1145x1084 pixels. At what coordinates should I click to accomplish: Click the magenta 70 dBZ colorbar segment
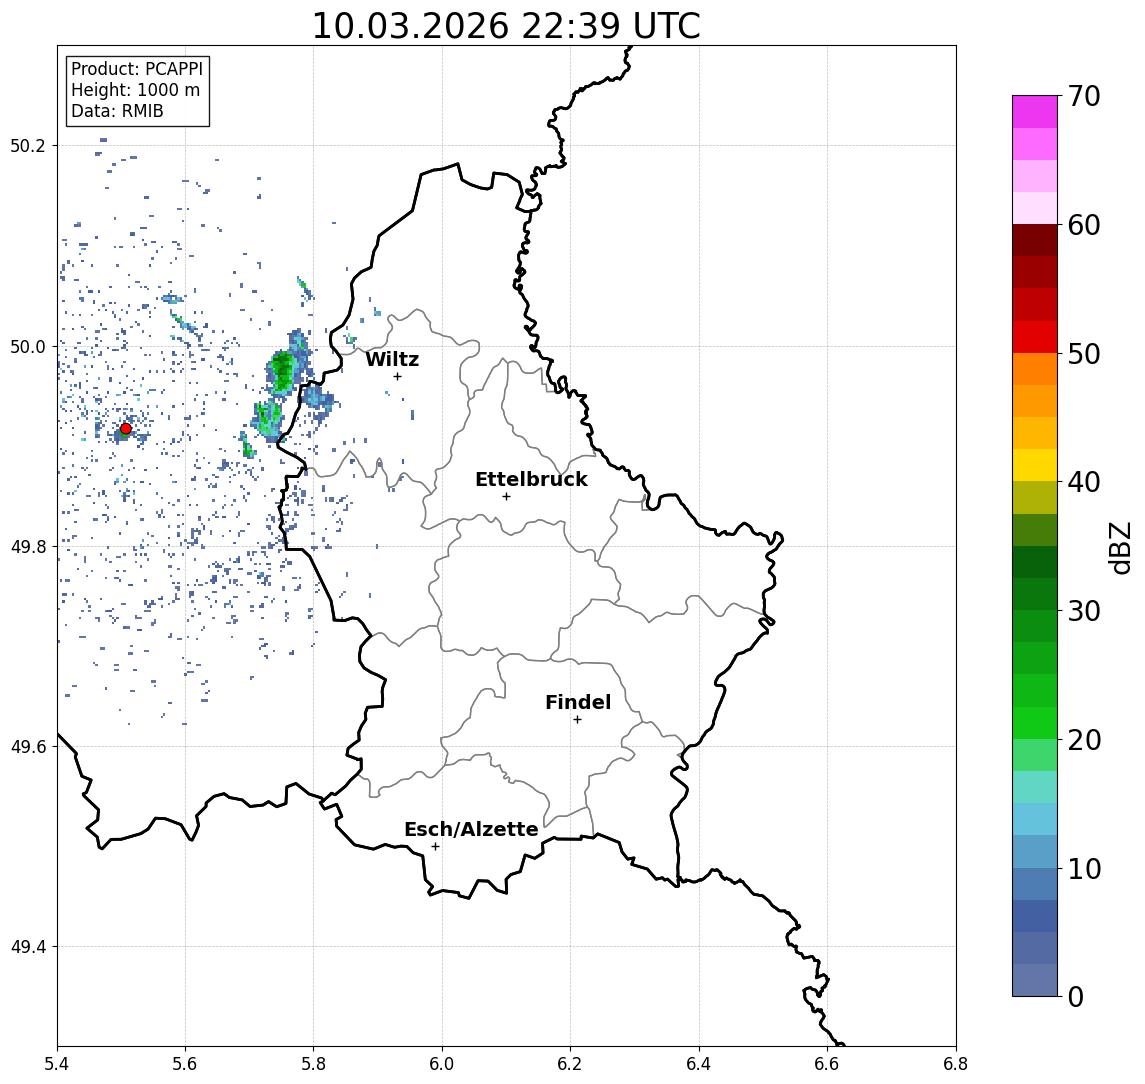[x=1034, y=112]
